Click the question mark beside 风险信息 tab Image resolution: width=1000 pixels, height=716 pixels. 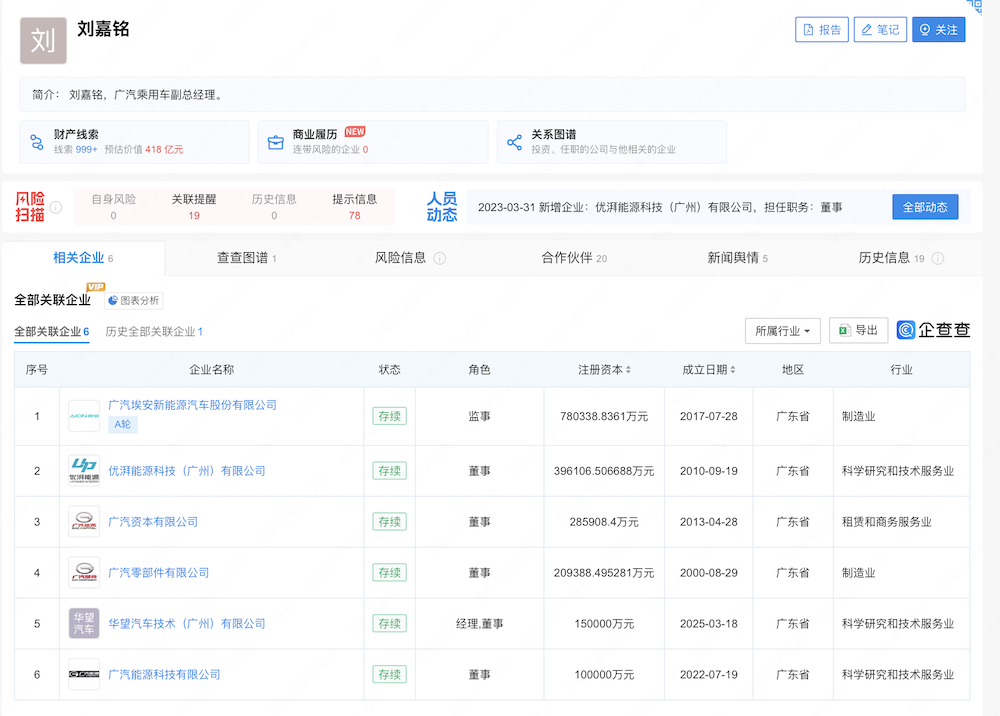(x=440, y=257)
